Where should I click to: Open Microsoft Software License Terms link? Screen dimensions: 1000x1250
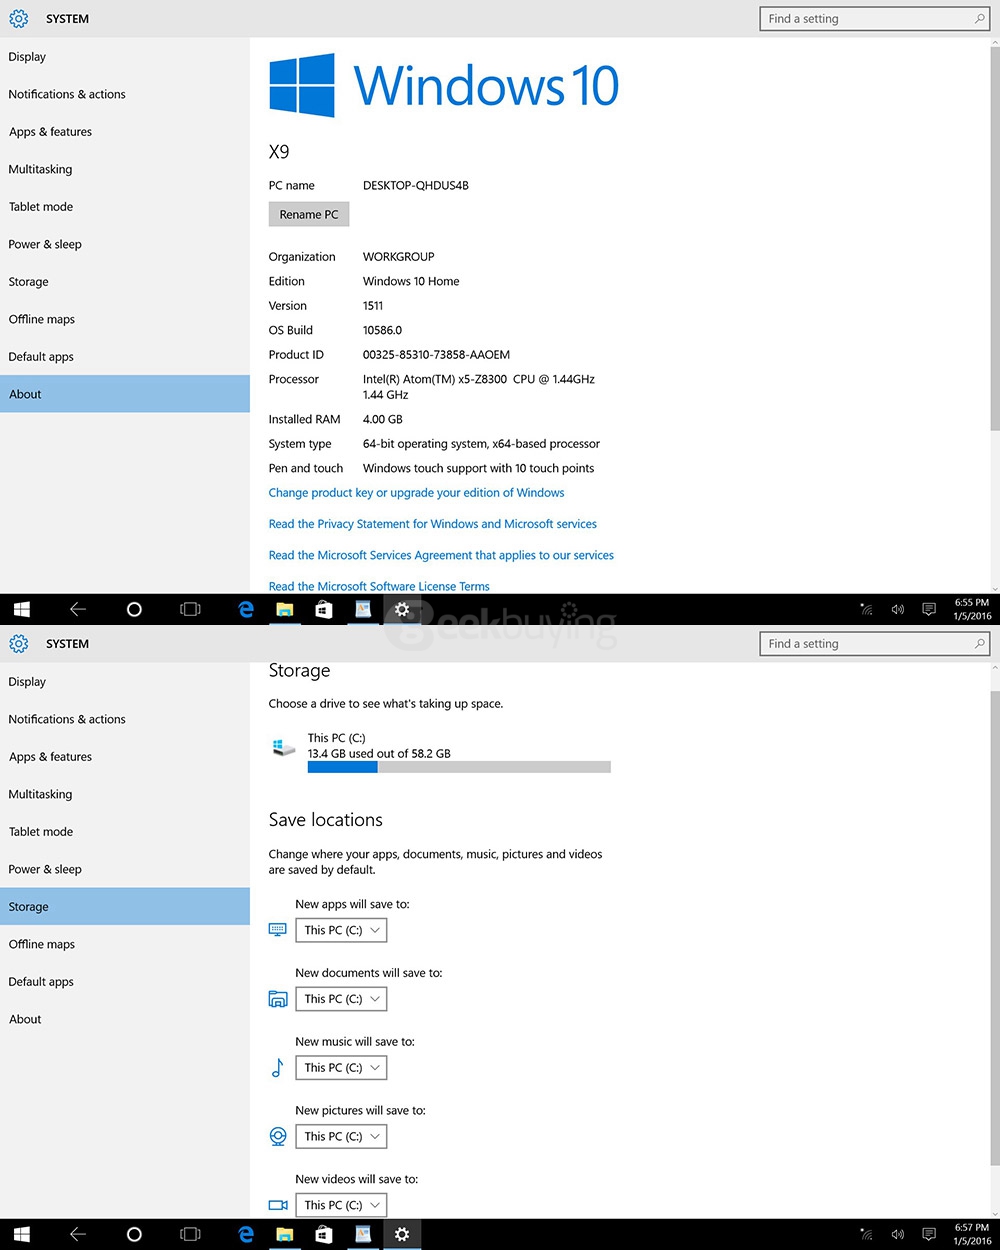tap(379, 587)
